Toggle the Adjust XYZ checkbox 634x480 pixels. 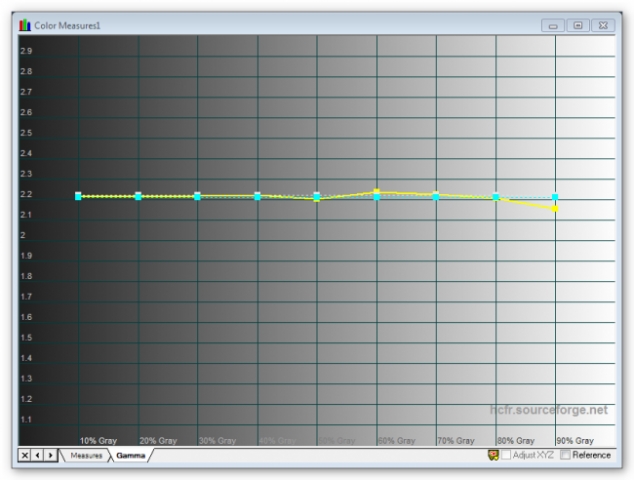(x=507, y=455)
